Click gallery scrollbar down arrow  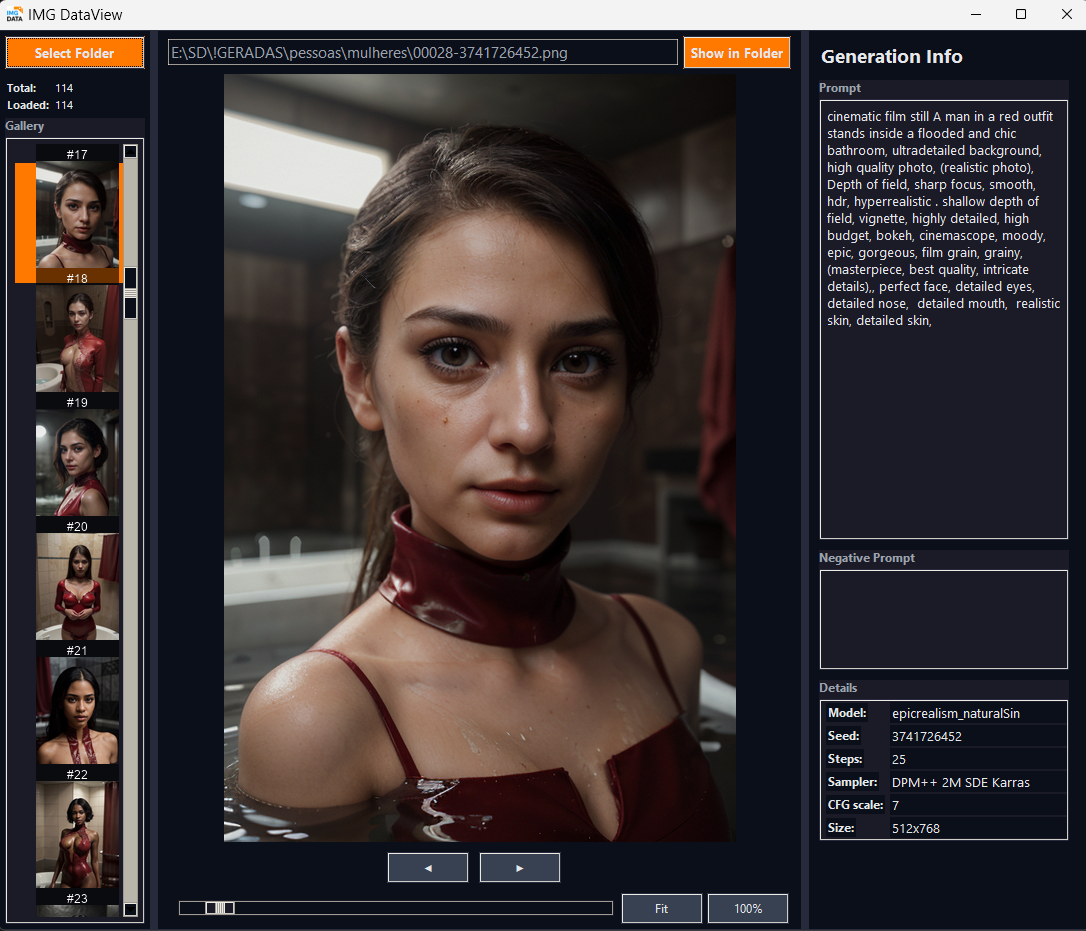(130, 909)
